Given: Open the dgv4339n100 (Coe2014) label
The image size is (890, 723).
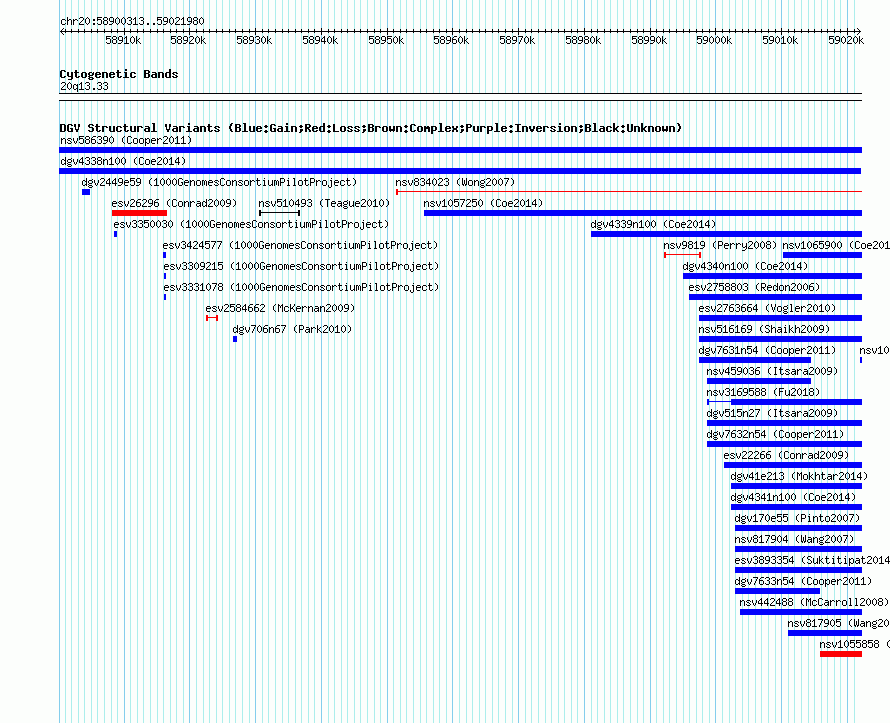Looking at the screenshot, I should pyautogui.click(x=653, y=224).
